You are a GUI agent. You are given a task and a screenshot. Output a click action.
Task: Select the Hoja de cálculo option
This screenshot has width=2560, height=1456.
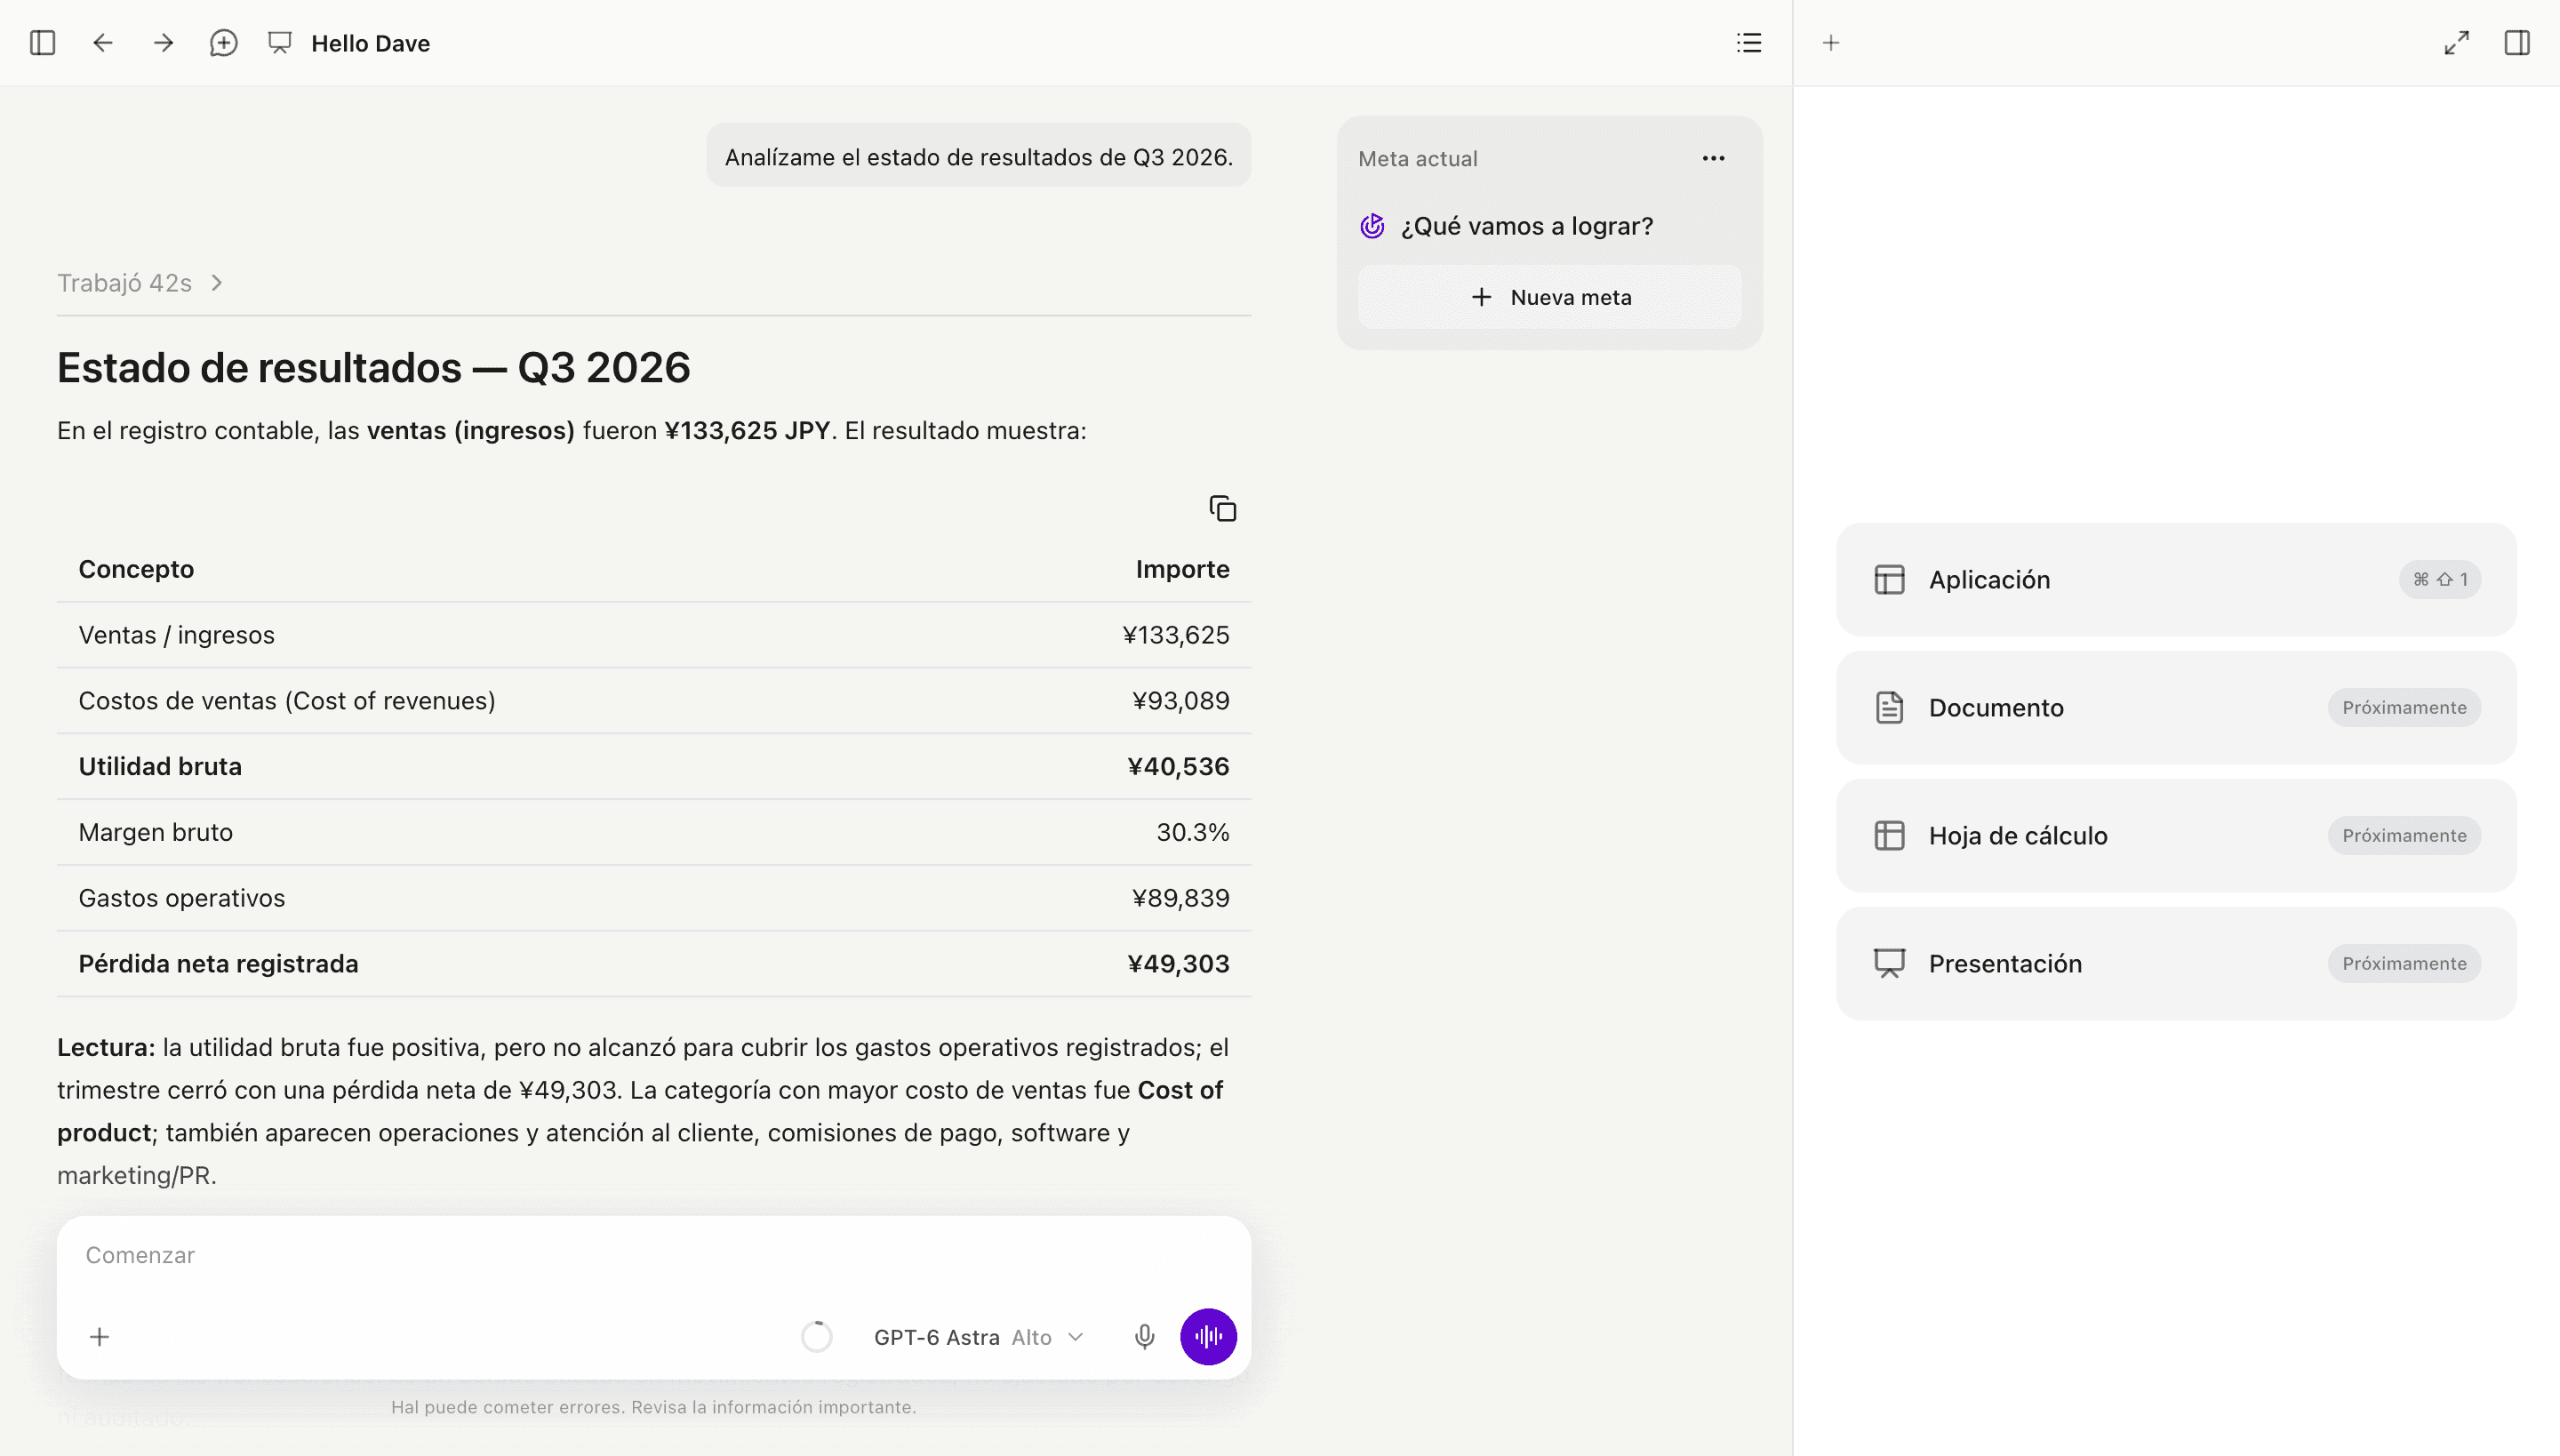click(x=2176, y=836)
